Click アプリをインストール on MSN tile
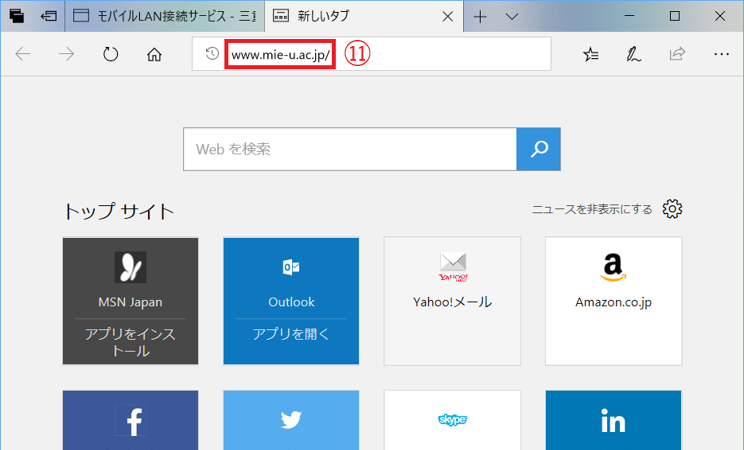 [130, 342]
